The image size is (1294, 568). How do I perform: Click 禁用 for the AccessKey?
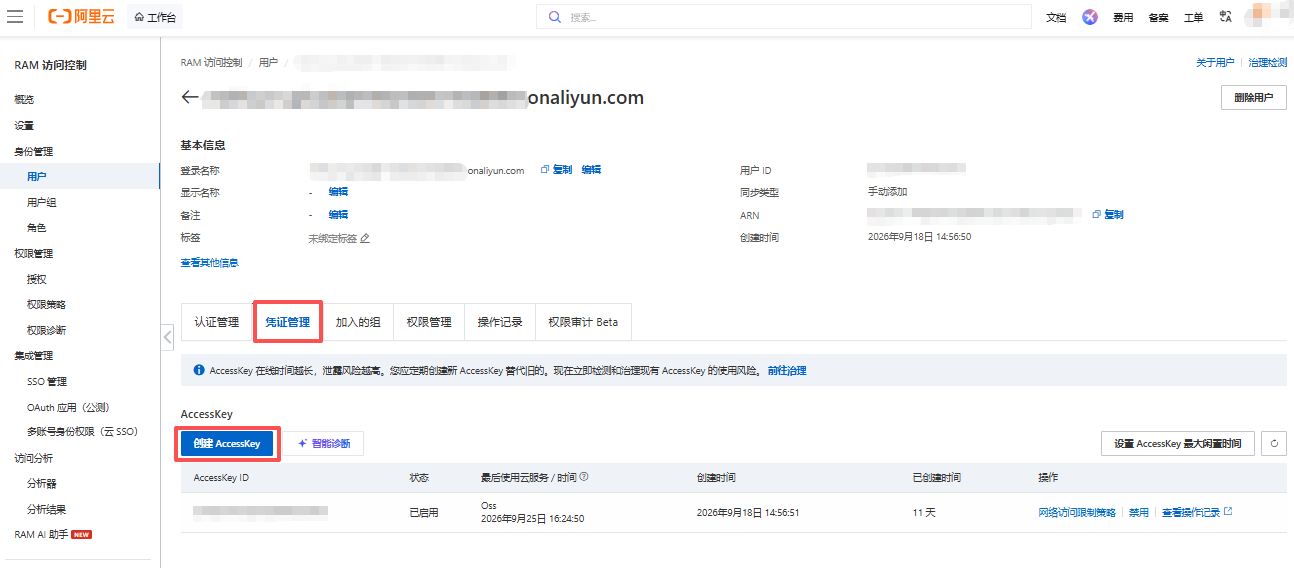pyautogui.click(x=1138, y=512)
